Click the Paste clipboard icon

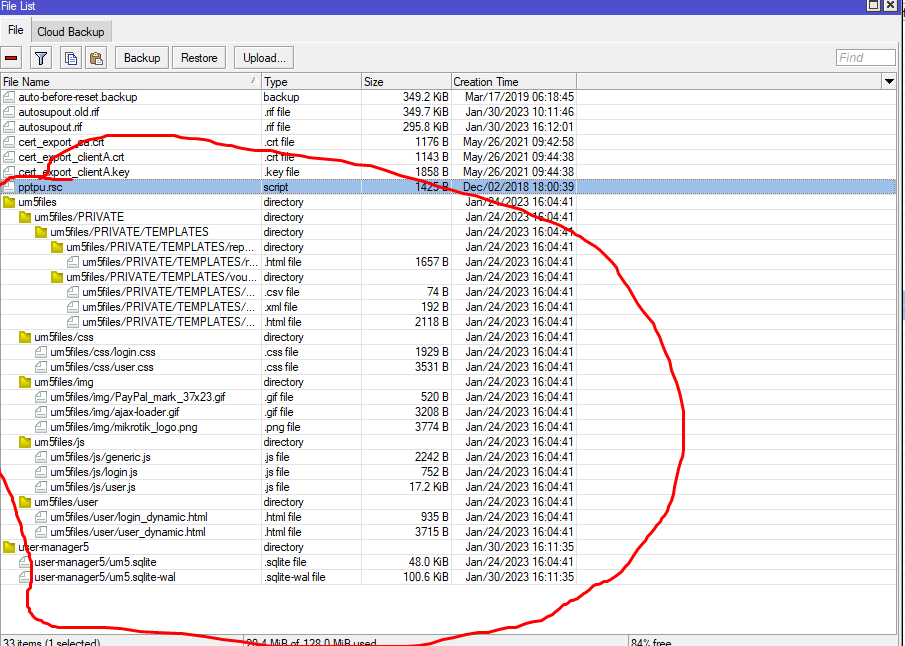[x=95, y=58]
